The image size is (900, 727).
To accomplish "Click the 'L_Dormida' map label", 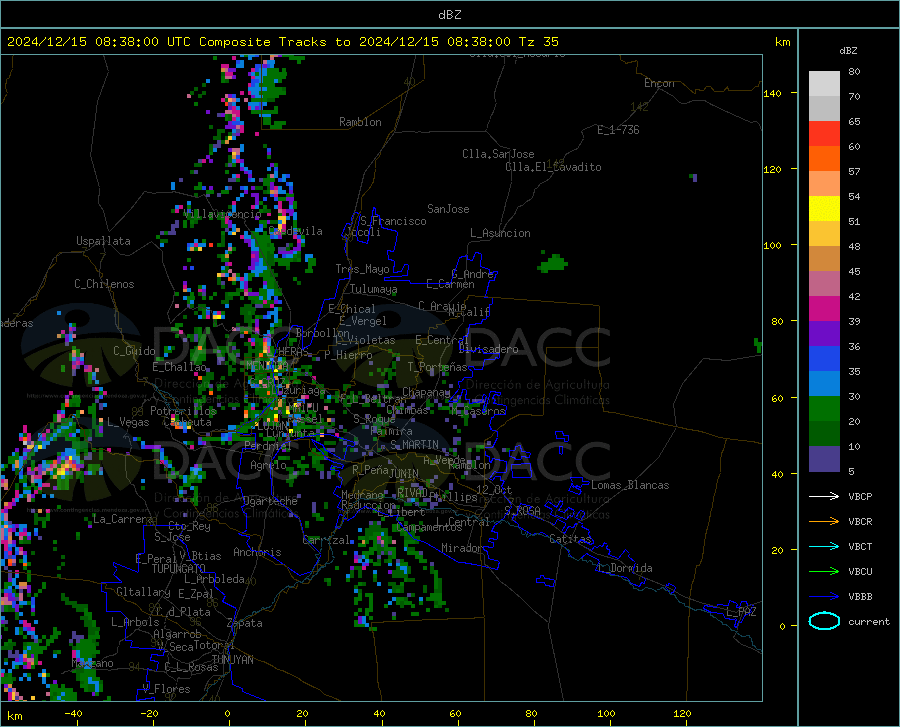I will pos(624,568).
